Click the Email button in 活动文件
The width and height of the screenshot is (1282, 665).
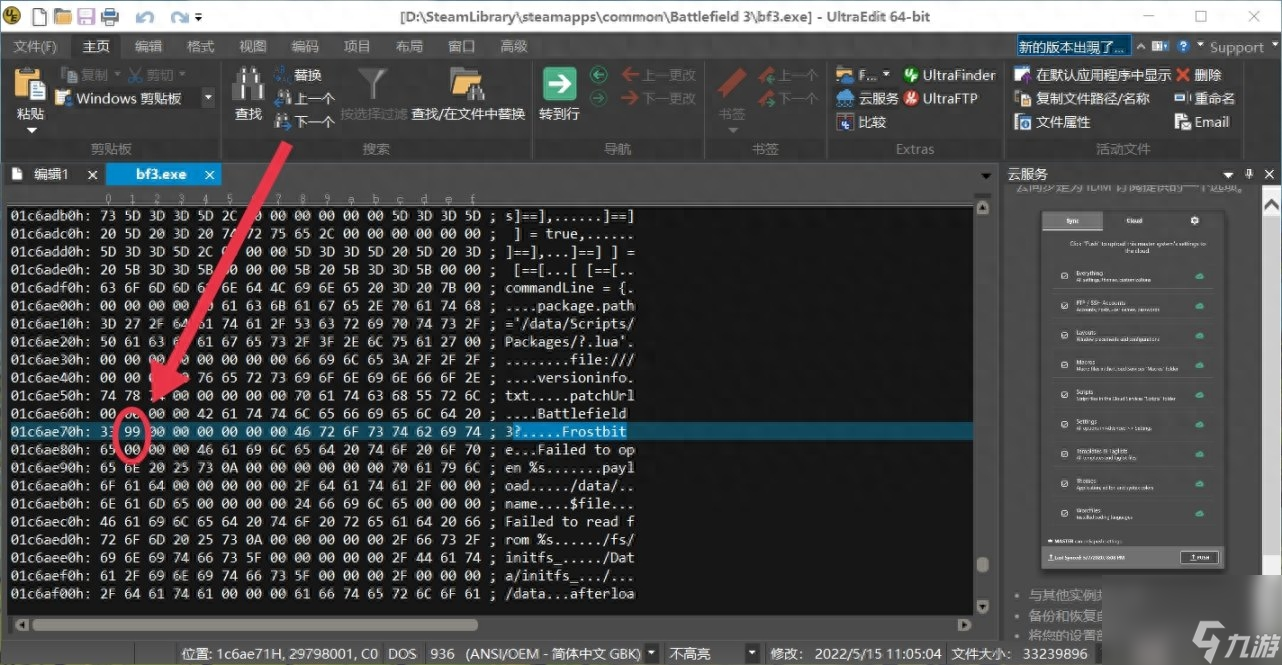point(1202,121)
